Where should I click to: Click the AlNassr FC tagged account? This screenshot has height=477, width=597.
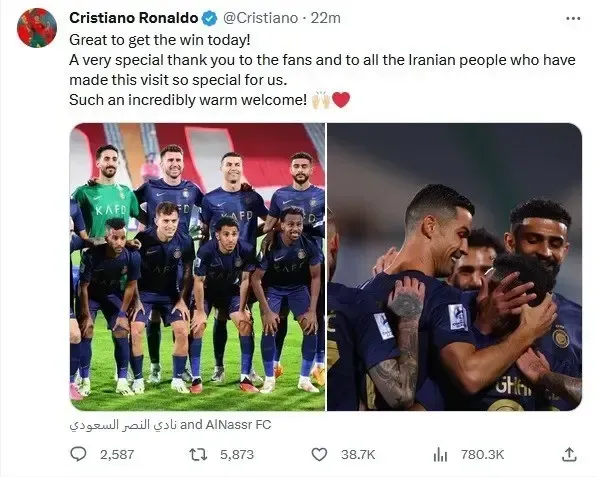[x=238, y=424]
